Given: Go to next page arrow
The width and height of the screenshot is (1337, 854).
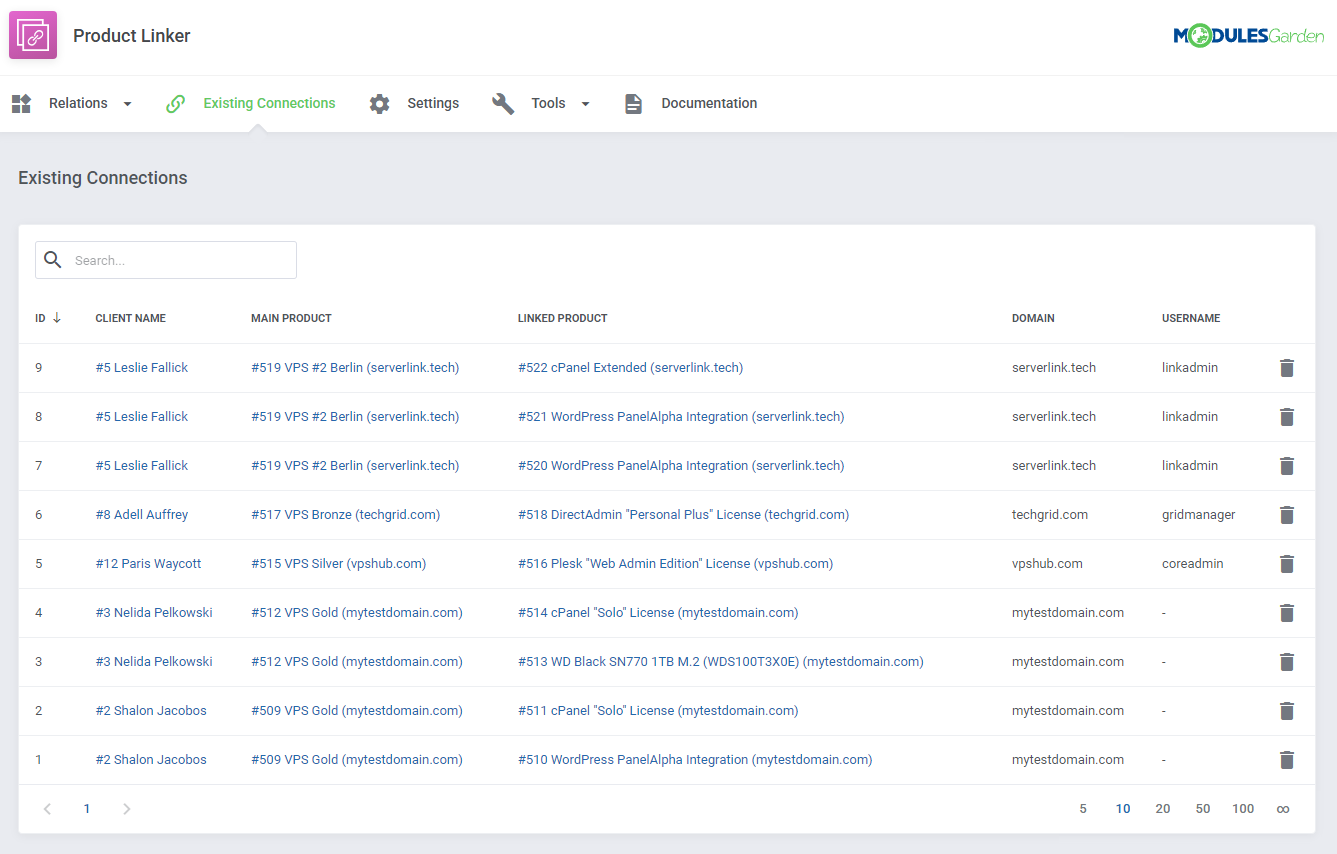Looking at the screenshot, I should (x=127, y=809).
